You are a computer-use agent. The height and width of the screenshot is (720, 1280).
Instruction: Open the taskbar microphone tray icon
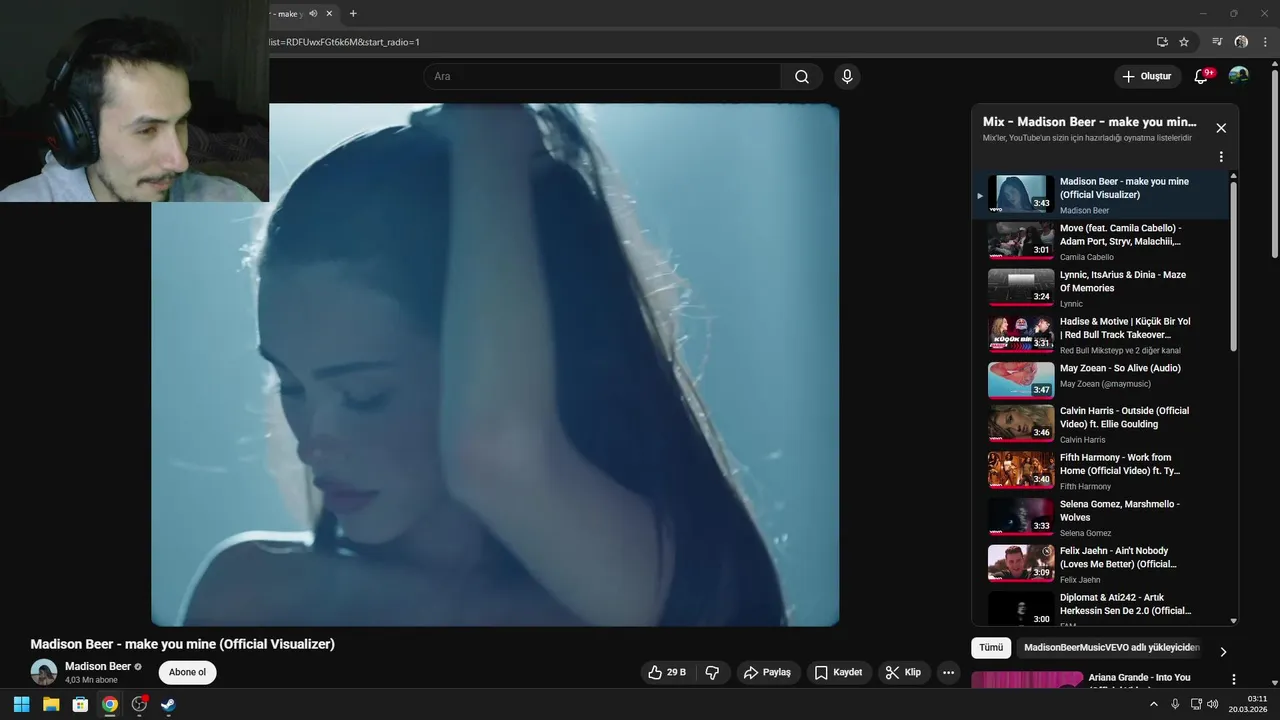tap(1175, 704)
